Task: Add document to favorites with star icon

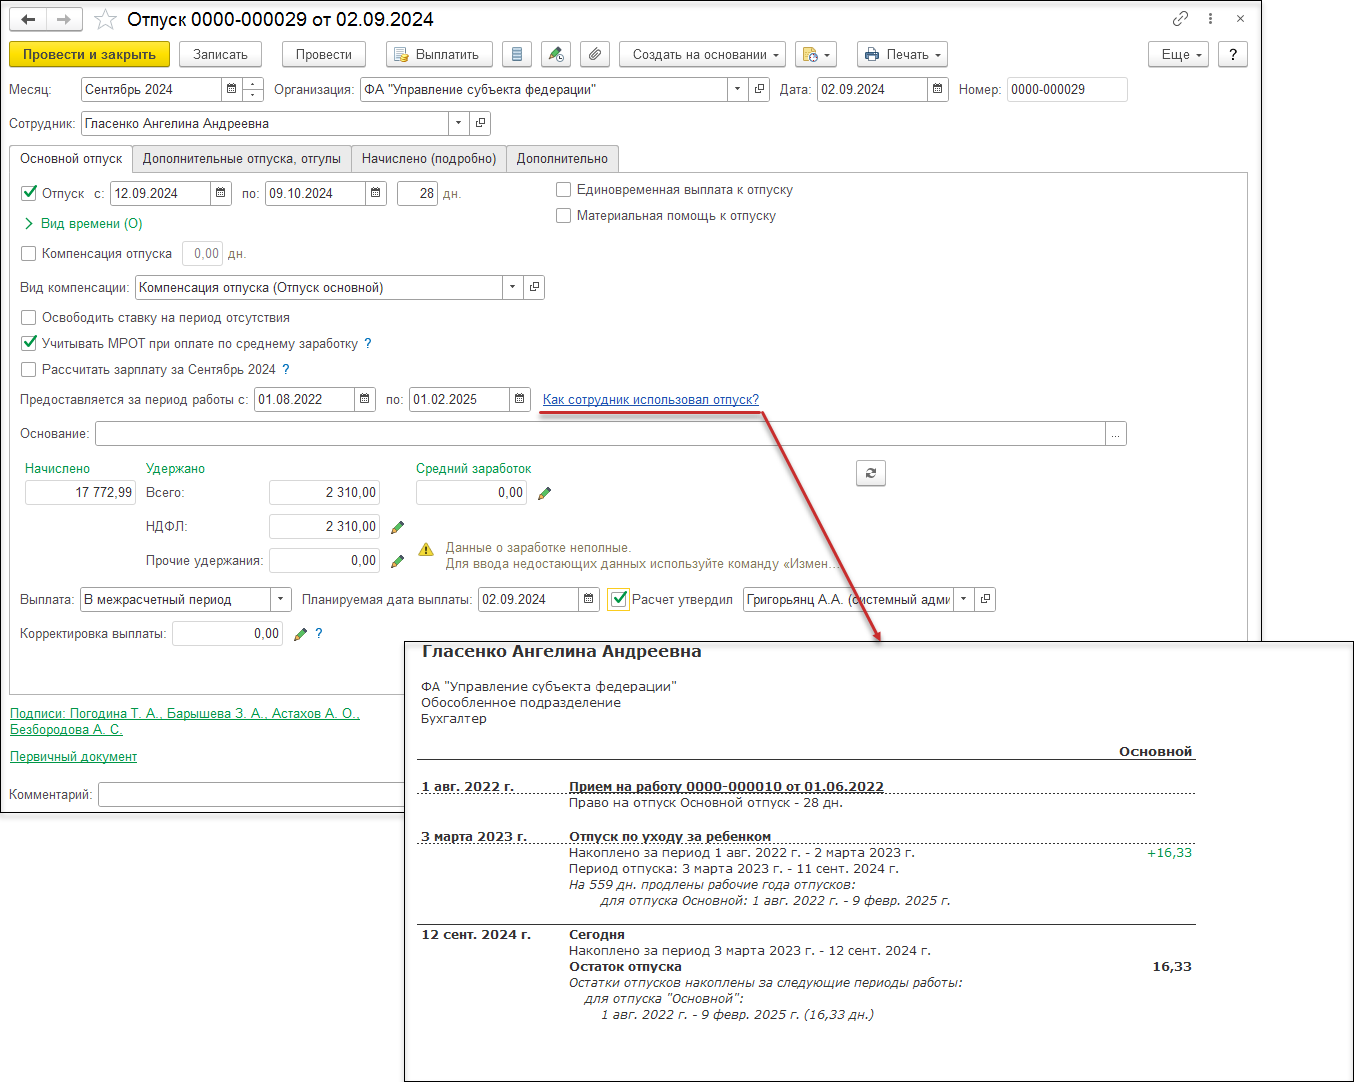Action: (x=104, y=19)
